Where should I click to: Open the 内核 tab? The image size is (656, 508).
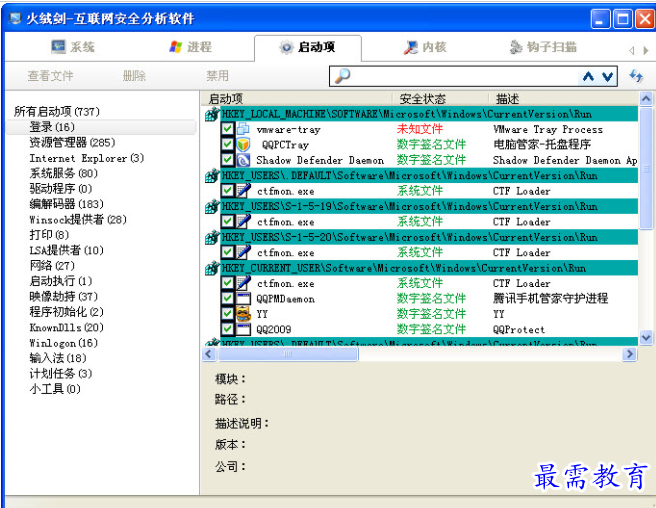click(x=425, y=47)
